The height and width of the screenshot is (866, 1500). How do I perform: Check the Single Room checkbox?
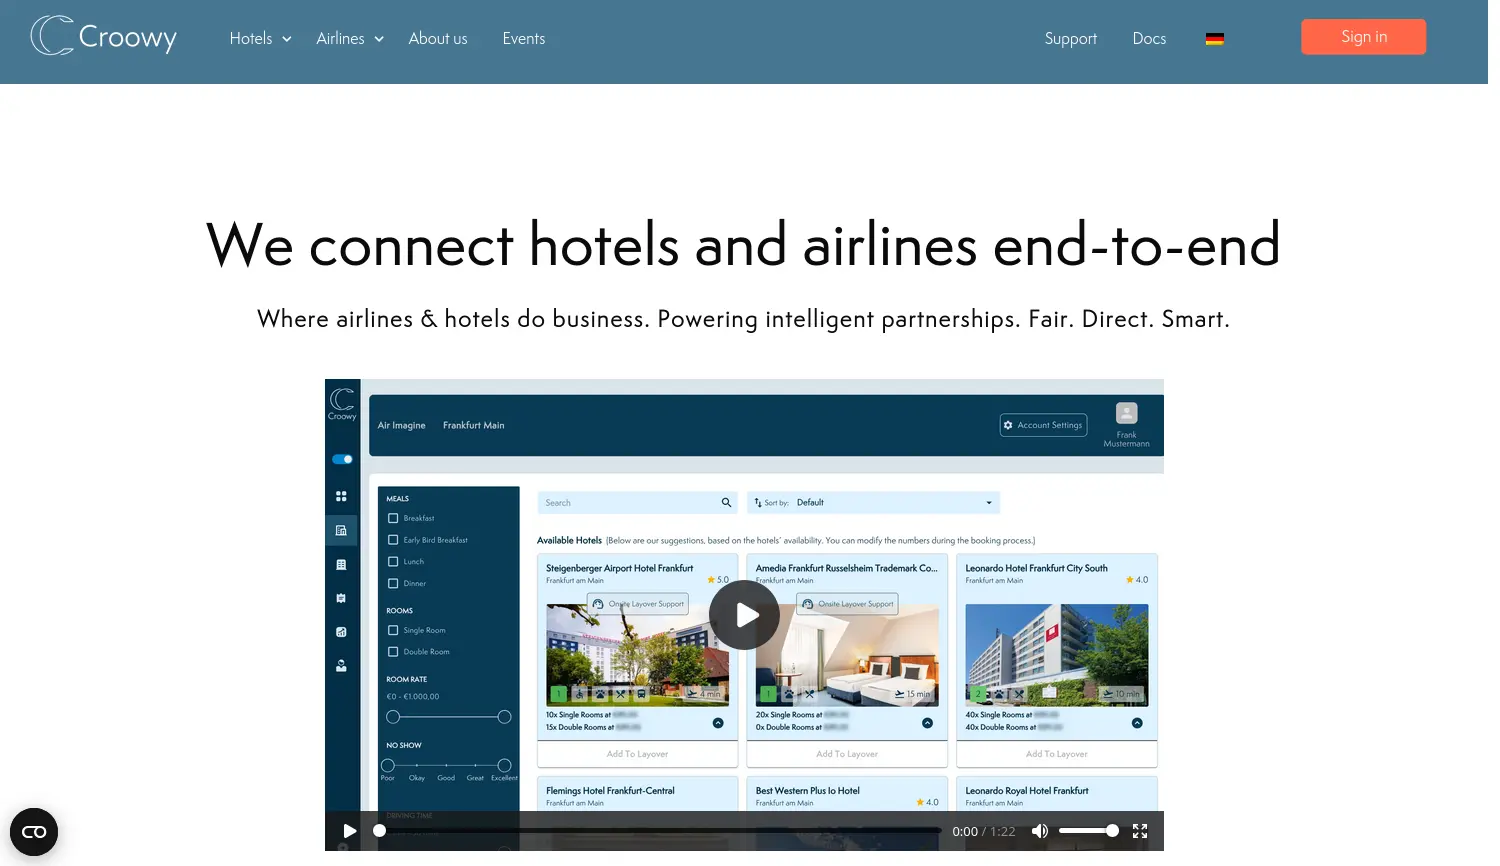(393, 630)
